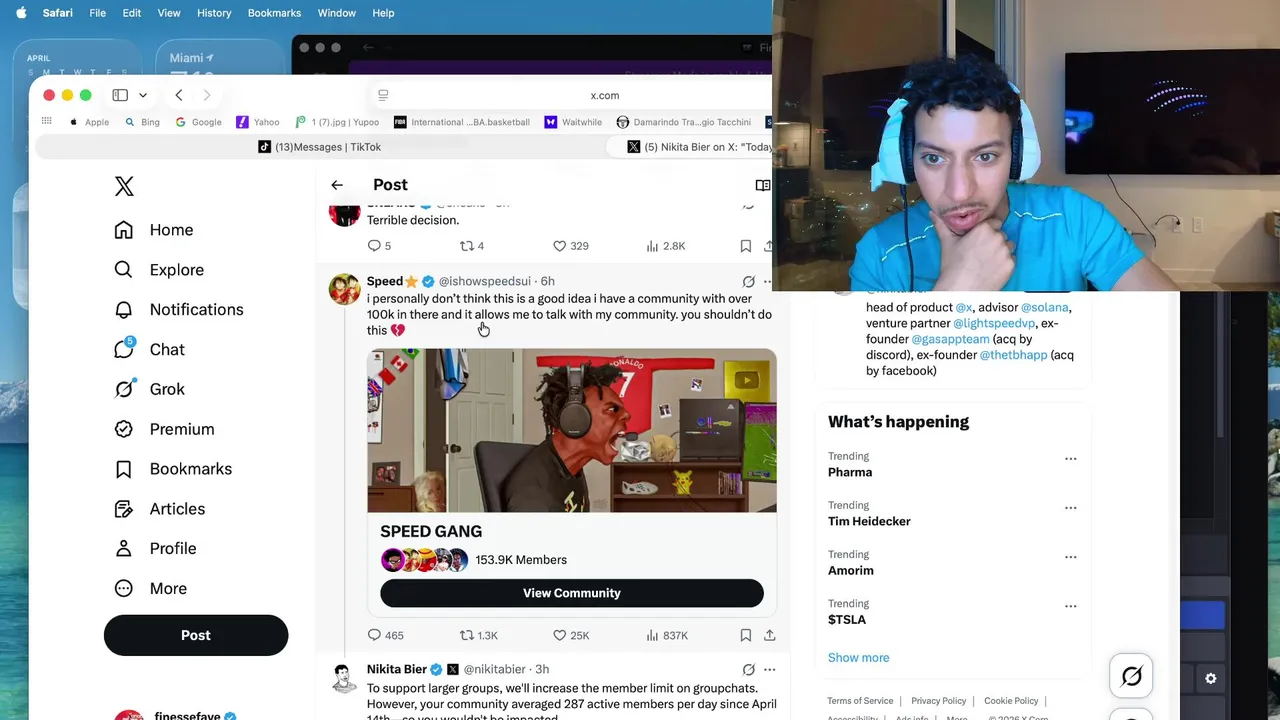Open Premium in sidebar
1280x720 pixels.
[x=165, y=429]
